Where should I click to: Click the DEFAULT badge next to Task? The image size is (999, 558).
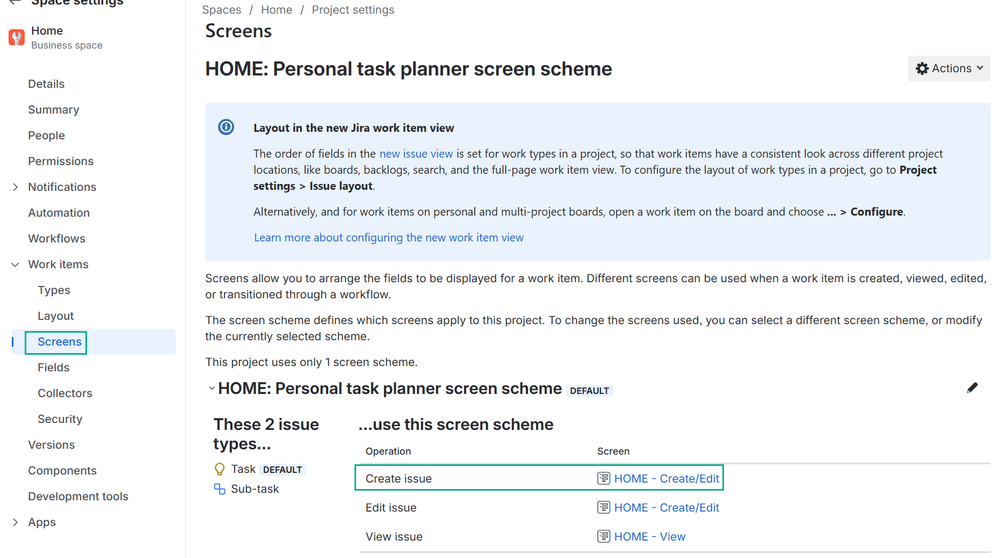[x=282, y=469]
